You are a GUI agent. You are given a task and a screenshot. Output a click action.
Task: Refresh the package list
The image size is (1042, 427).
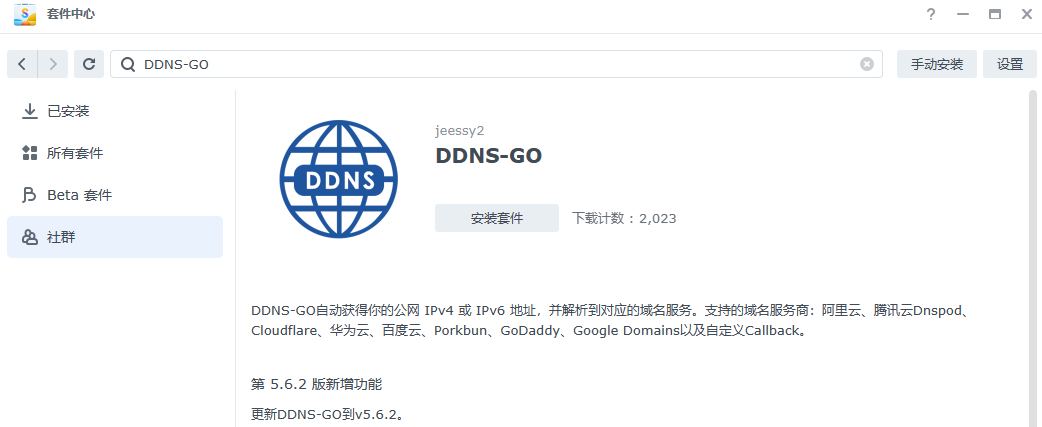point(89,64)
